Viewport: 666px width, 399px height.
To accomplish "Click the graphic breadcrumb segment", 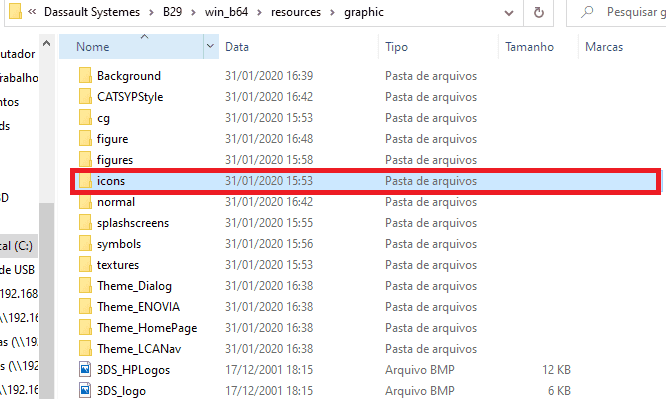I will (x=364, y=12).
